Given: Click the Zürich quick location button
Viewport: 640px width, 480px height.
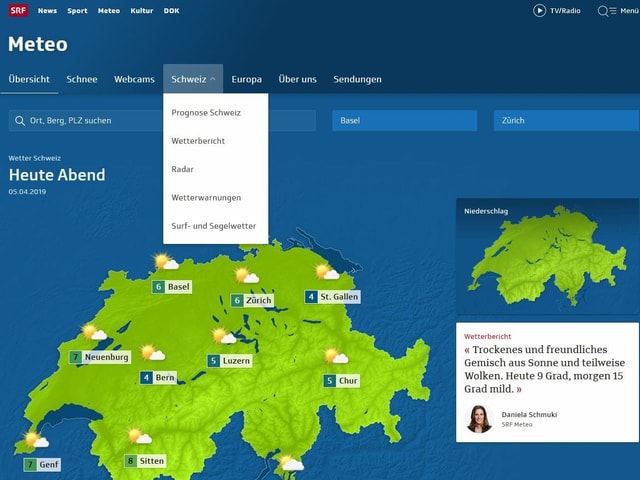Looking at the screenshot, I should pos(567,120).
